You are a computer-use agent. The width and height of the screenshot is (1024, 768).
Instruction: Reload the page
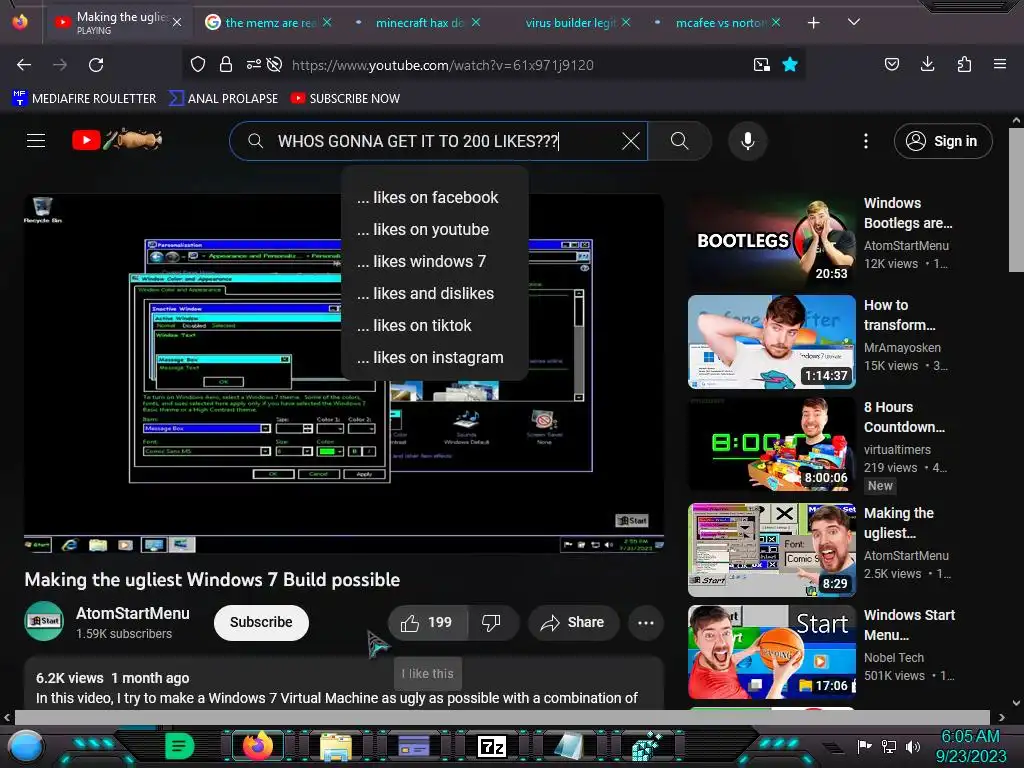click(96, 65)
